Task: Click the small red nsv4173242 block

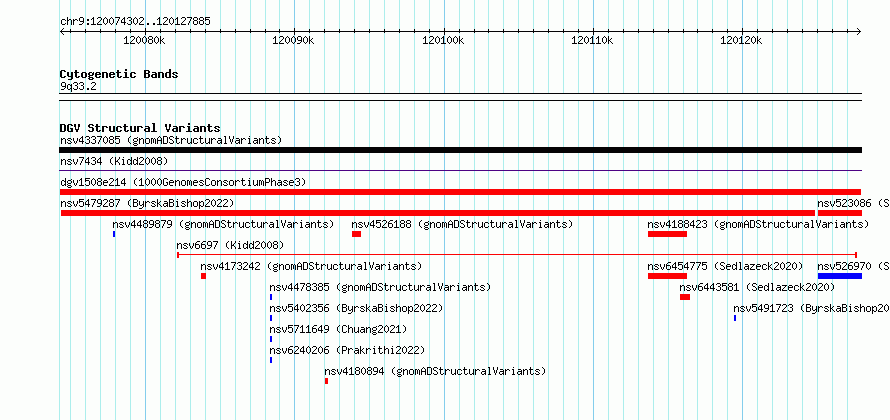Action: (203, 276)
